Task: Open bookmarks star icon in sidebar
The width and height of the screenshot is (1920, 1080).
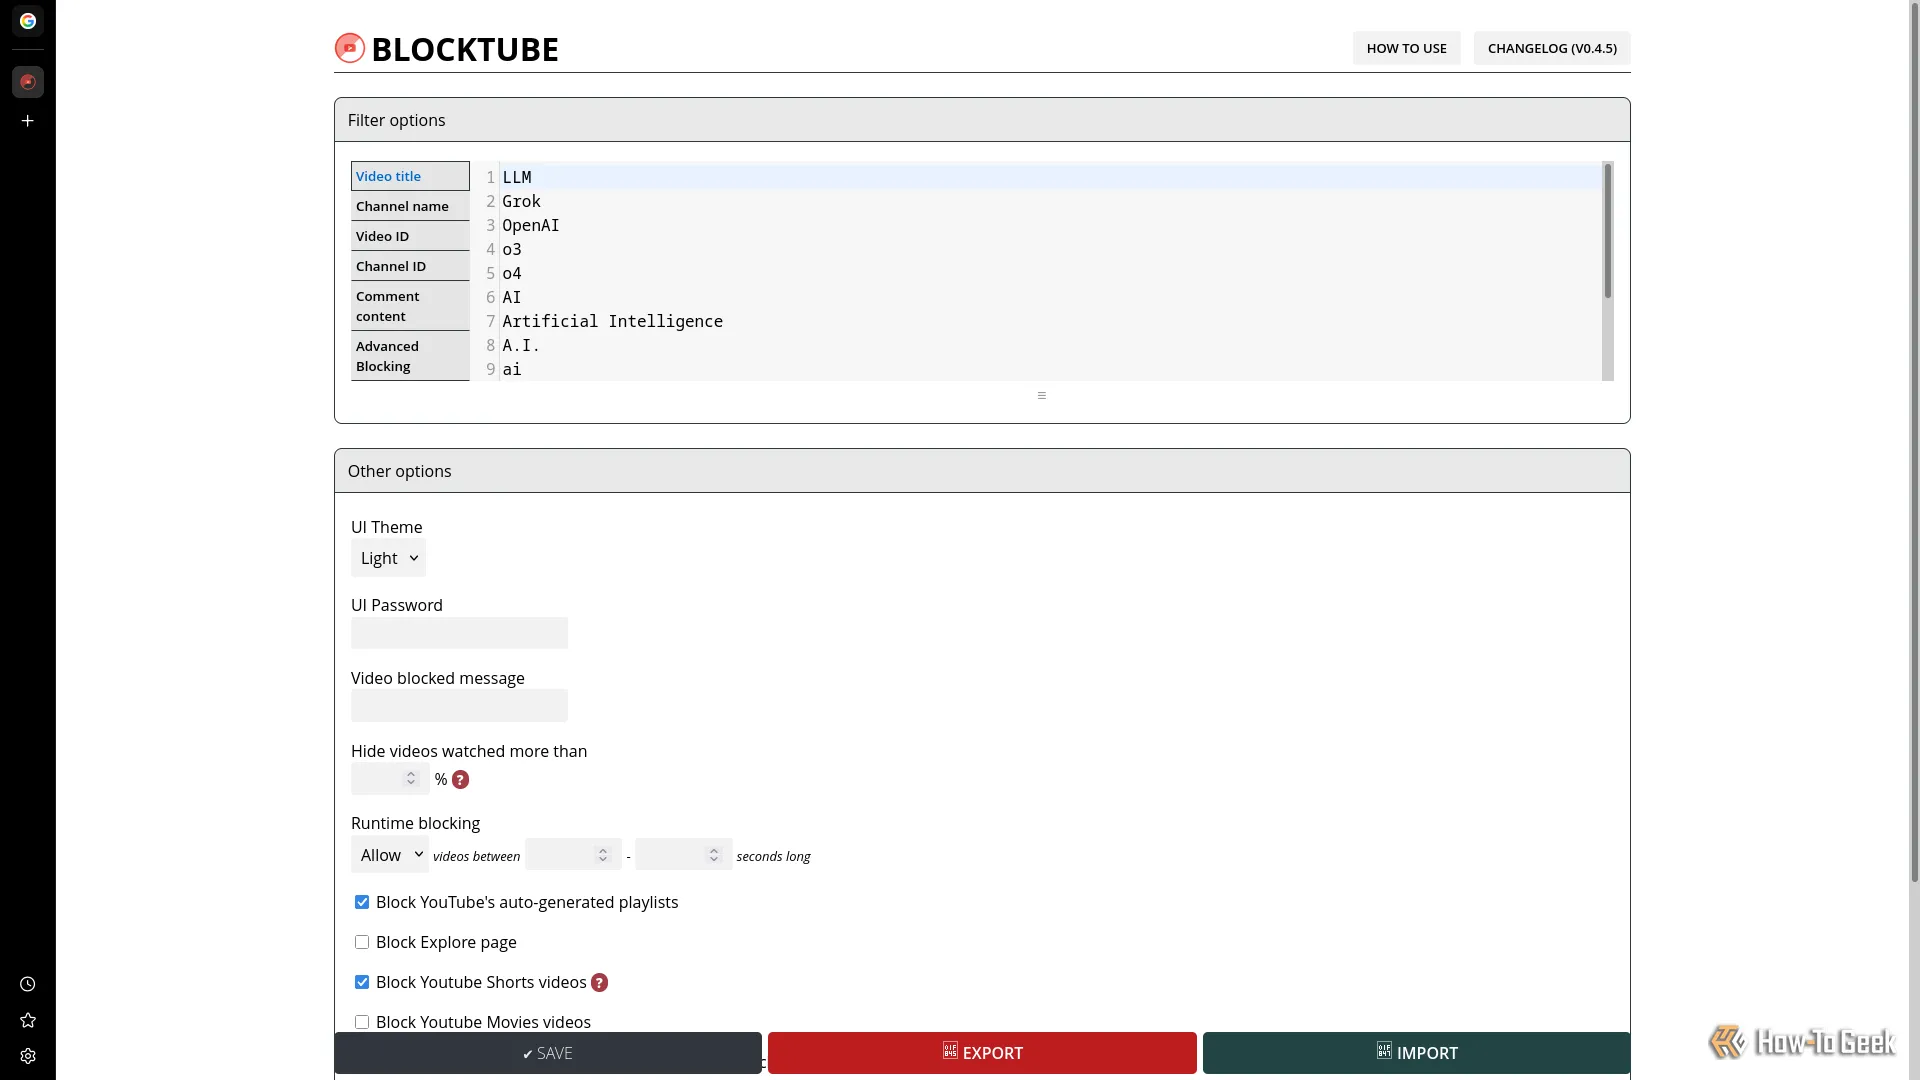Action: coord(28,1020)
